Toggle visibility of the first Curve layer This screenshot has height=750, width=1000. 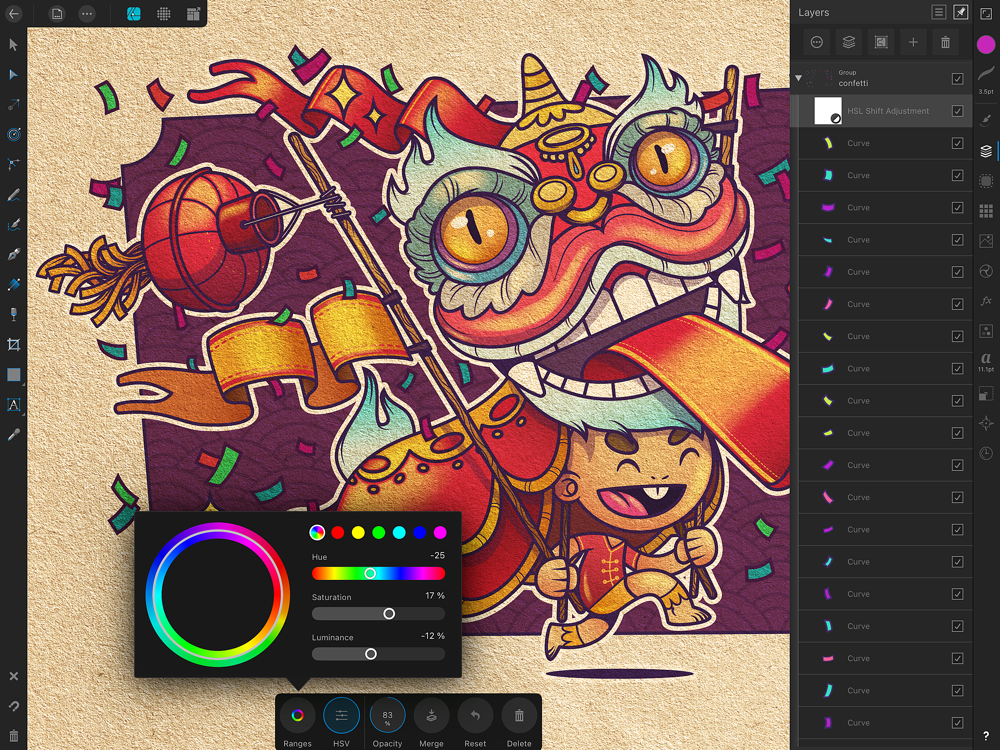pos(957,143)
